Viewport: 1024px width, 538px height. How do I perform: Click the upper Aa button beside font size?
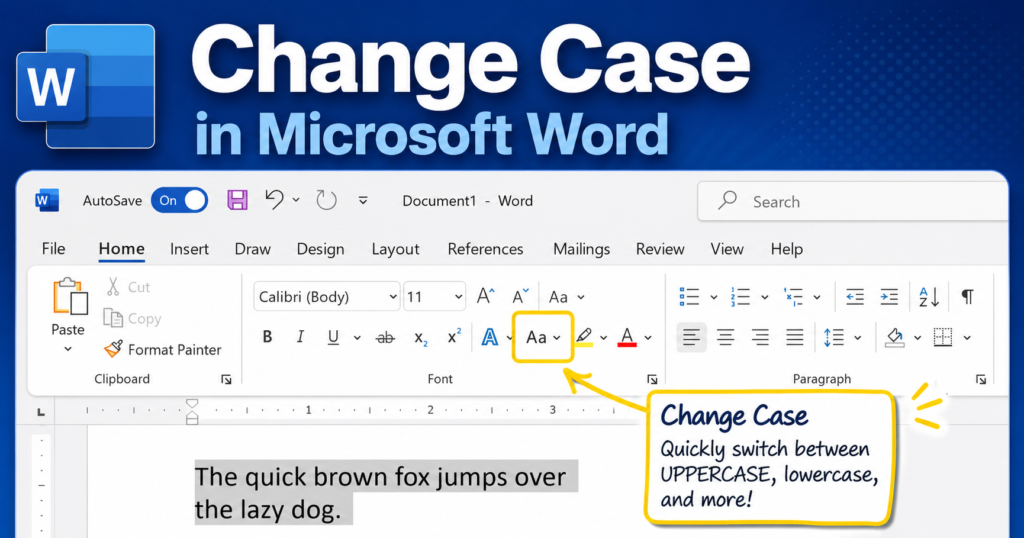click(x=566, y=297)
